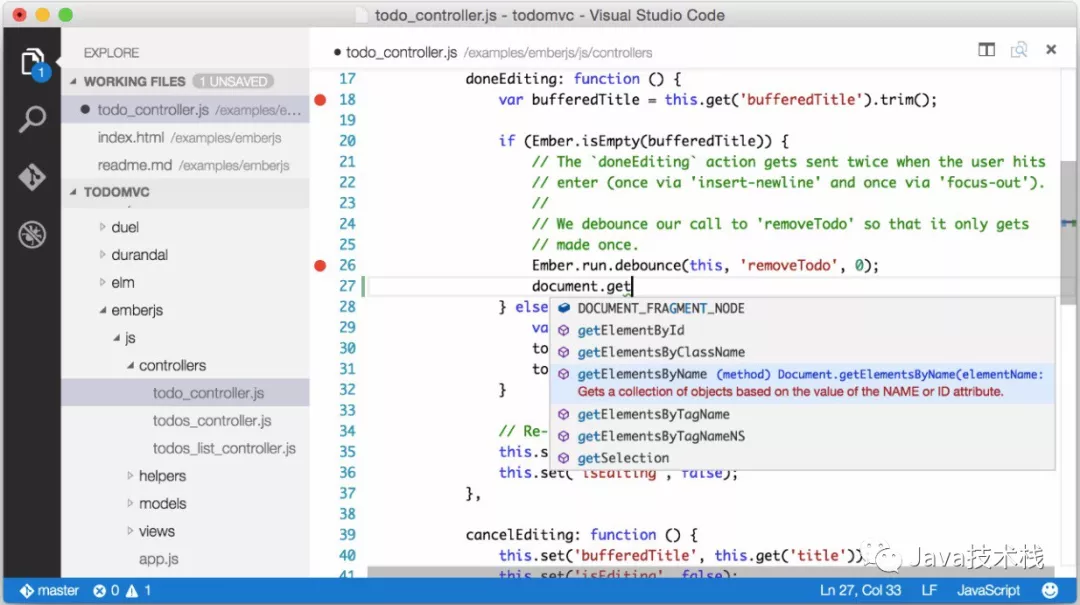Image resolution: width=1080 pixels, height=605 pixels.
Task: Collapse the js folder
Action: (x=116, y=338)
